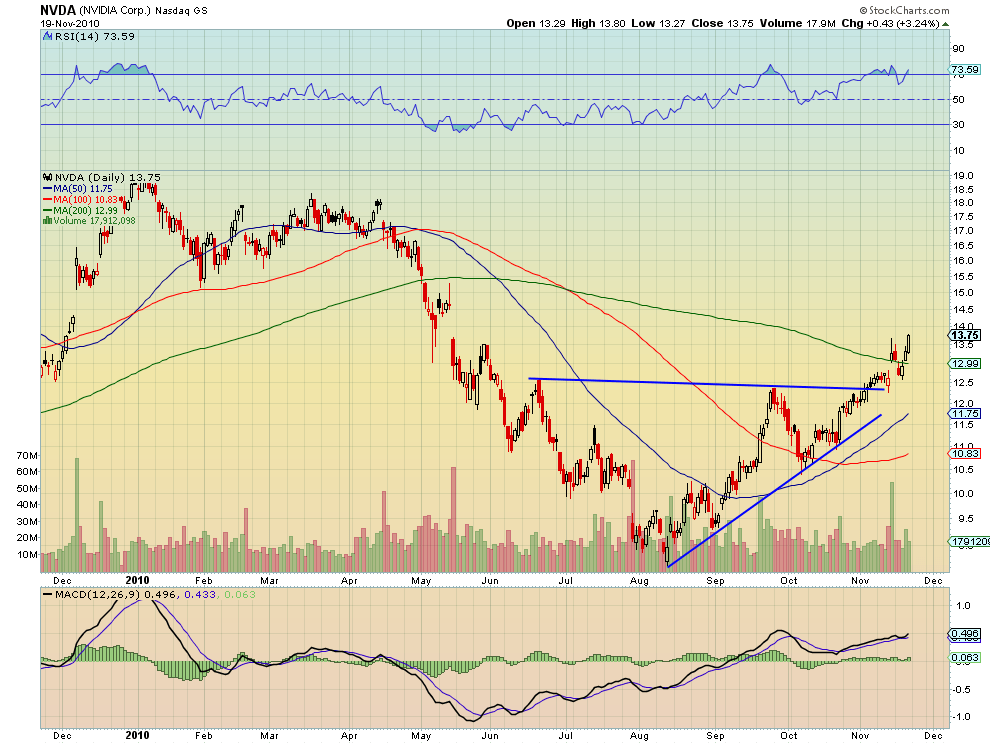Click the green 12.99 MA(200) axis tag
990x744 pixels.
pyautogui.click(x=965, y=363)
